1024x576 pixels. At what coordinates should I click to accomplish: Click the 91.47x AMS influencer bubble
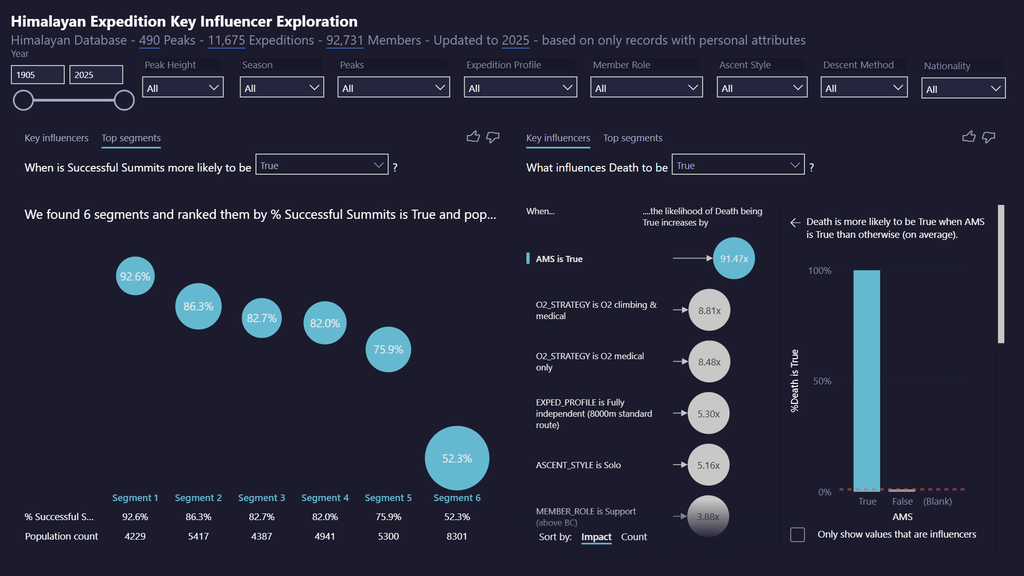point(734,259)
